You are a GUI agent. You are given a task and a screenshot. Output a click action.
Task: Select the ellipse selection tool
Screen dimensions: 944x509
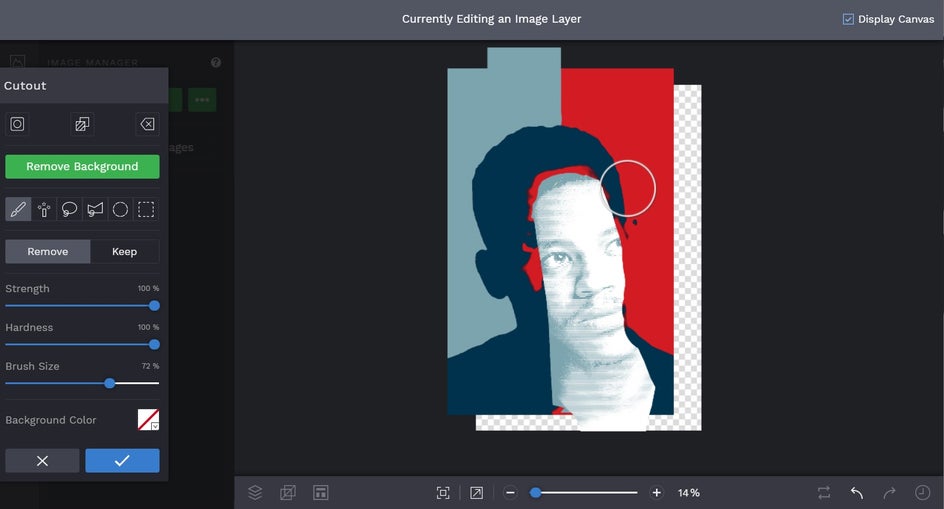coord(120,209)
